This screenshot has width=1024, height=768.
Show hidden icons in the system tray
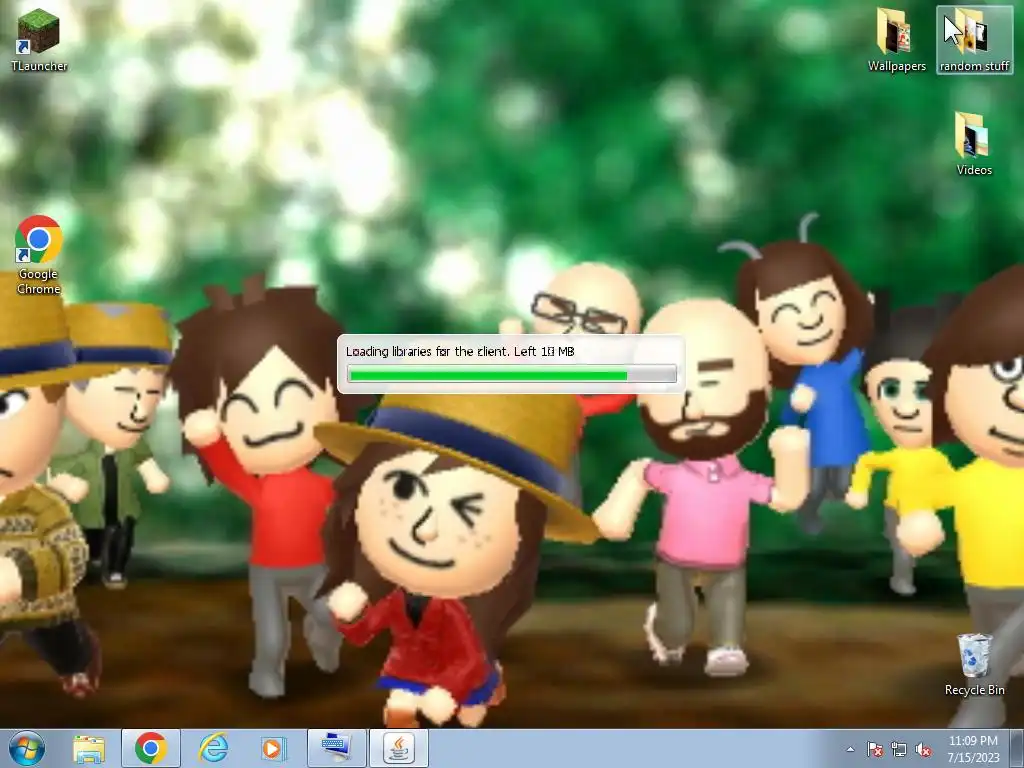tap(850, 749)
